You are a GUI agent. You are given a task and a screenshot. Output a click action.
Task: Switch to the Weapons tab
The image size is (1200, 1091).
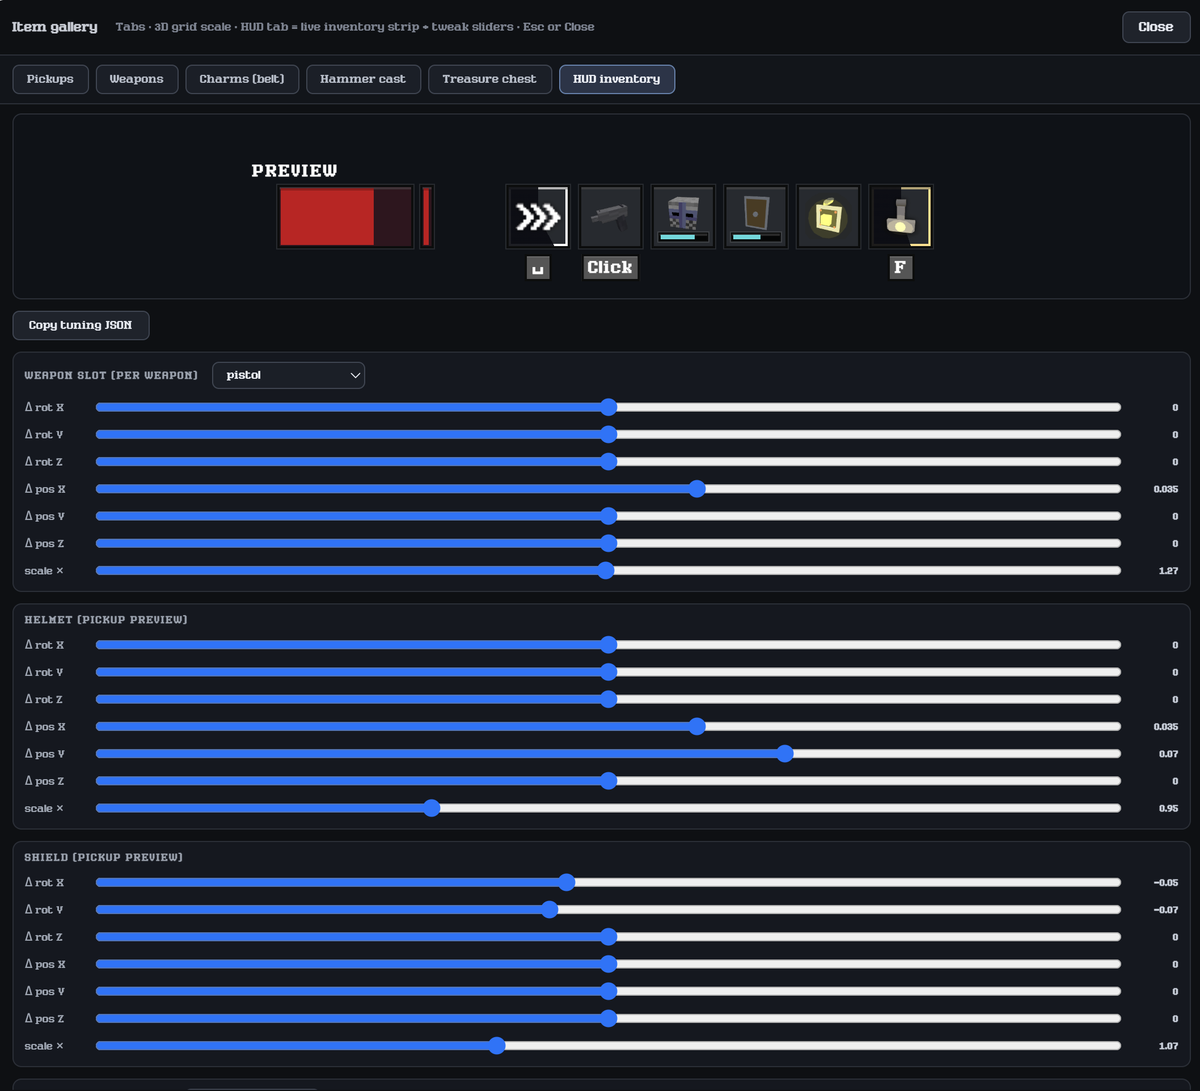pos(136,79)
